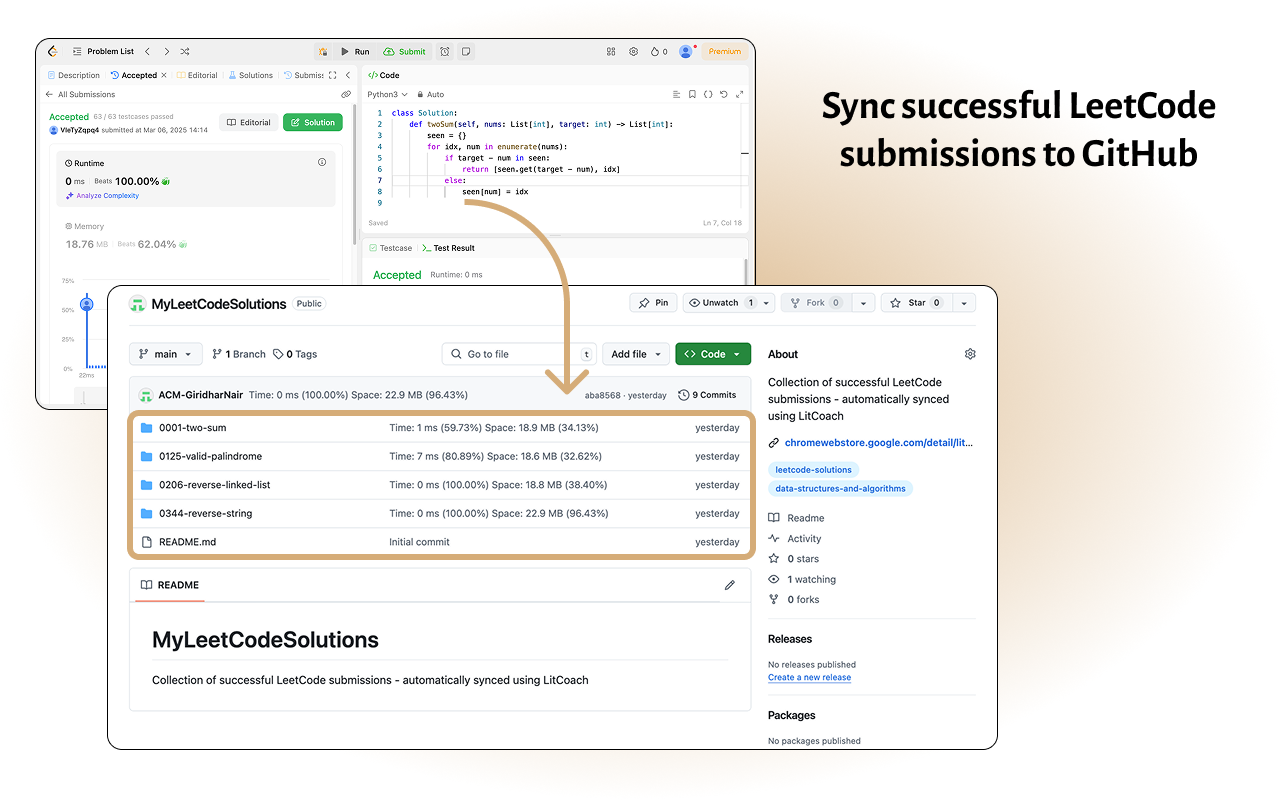Open runtime info circle icon
This screenshot has height=800, width=1280.
[x=322, y=162]
